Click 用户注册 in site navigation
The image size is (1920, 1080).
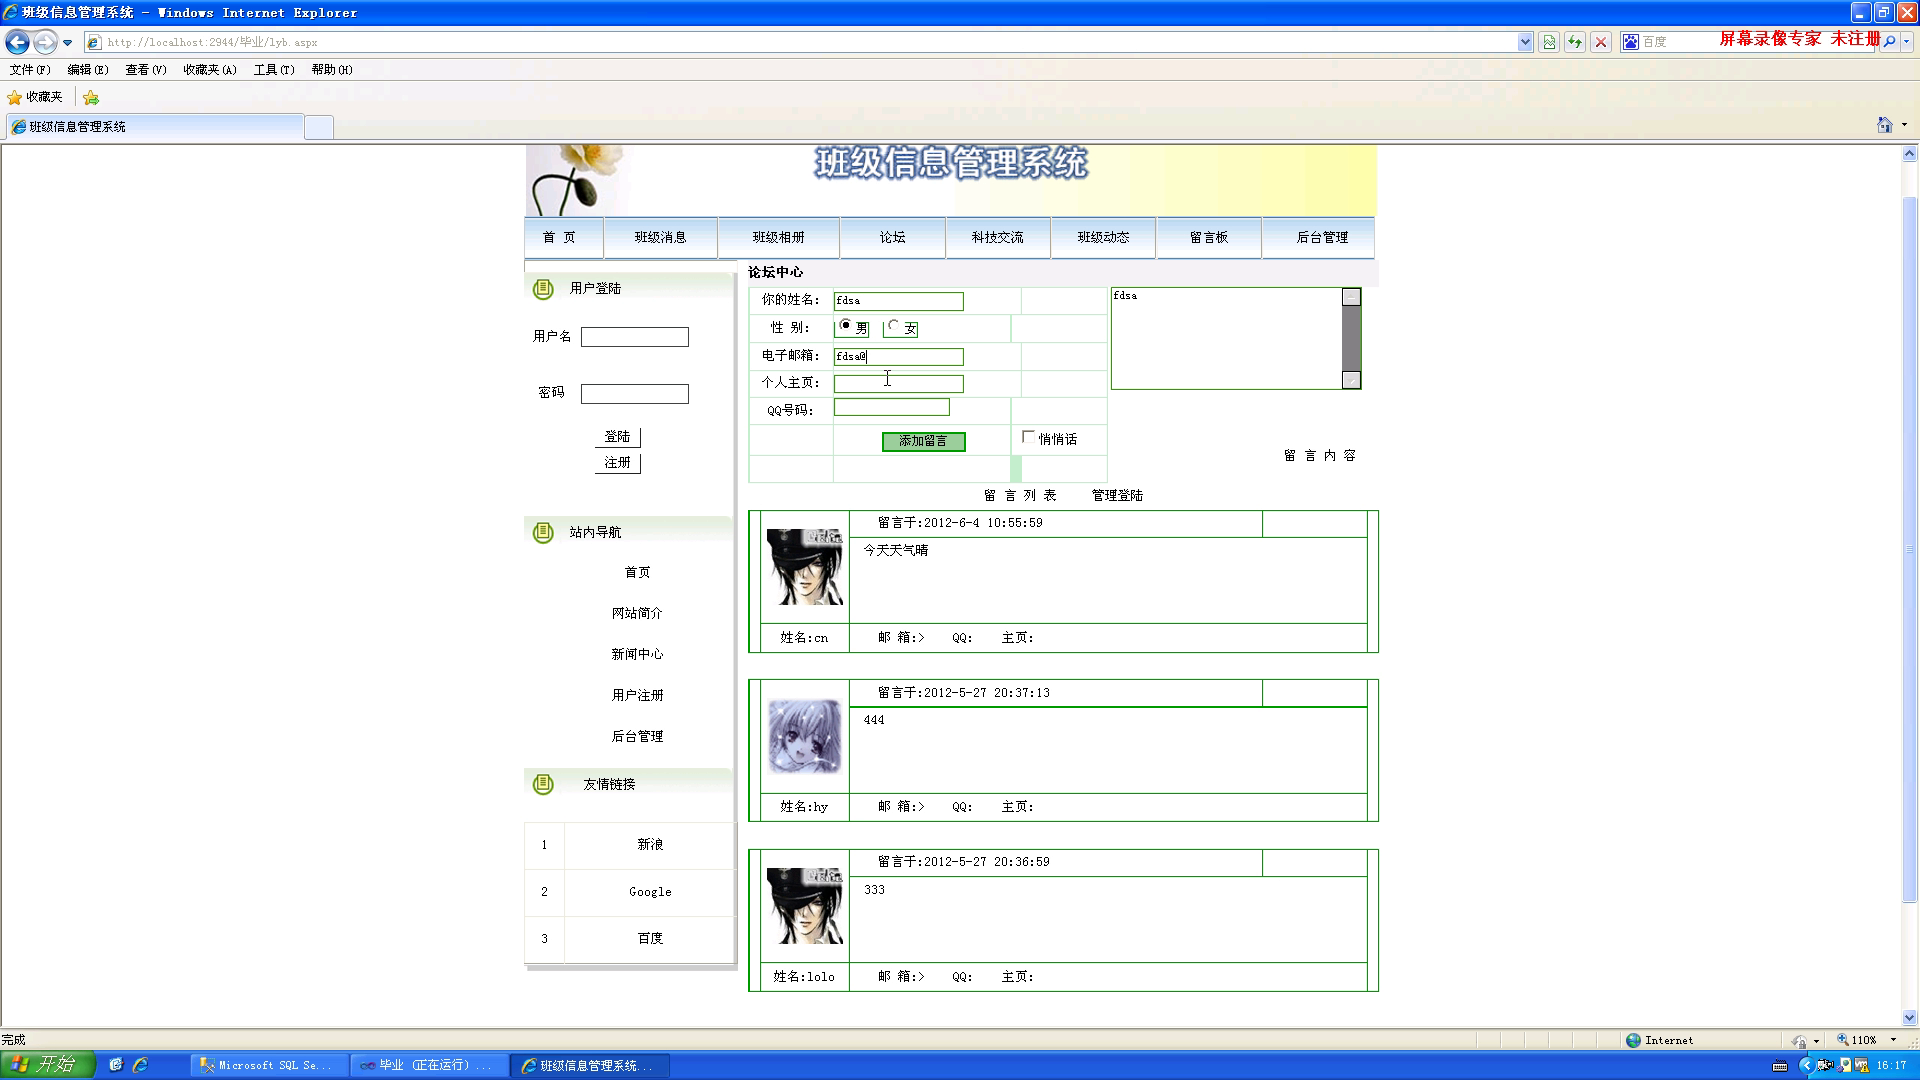click(x=637, y=696)
